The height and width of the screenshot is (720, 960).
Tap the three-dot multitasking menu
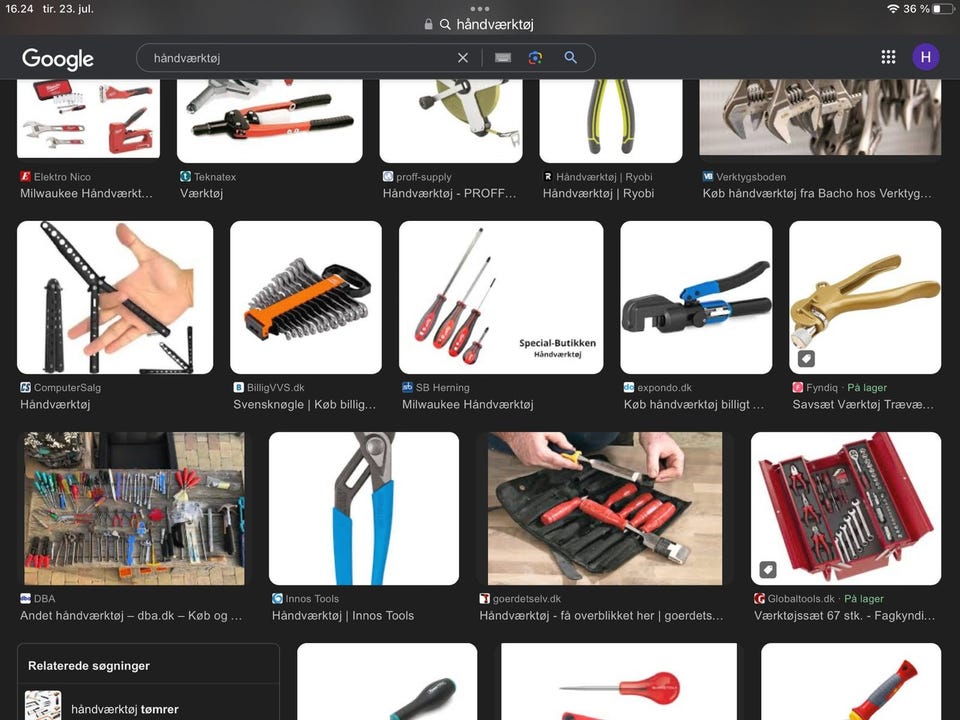click(480, 9)
